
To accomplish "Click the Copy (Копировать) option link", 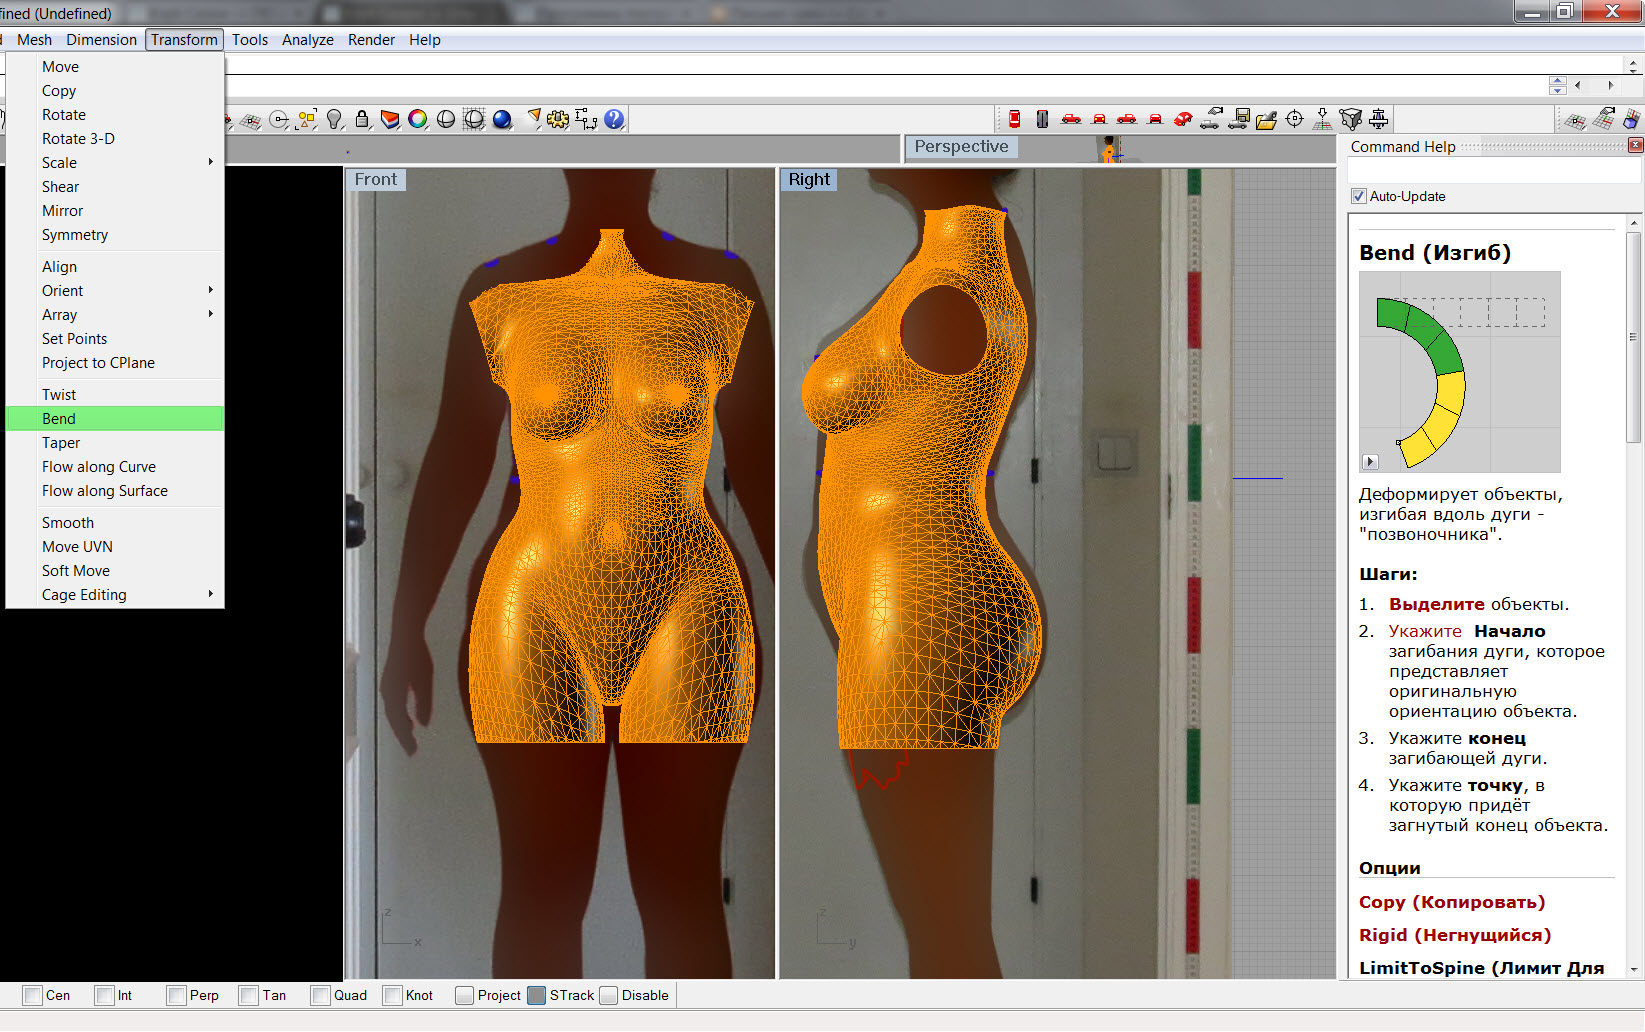I will [x=1451, y=902].
